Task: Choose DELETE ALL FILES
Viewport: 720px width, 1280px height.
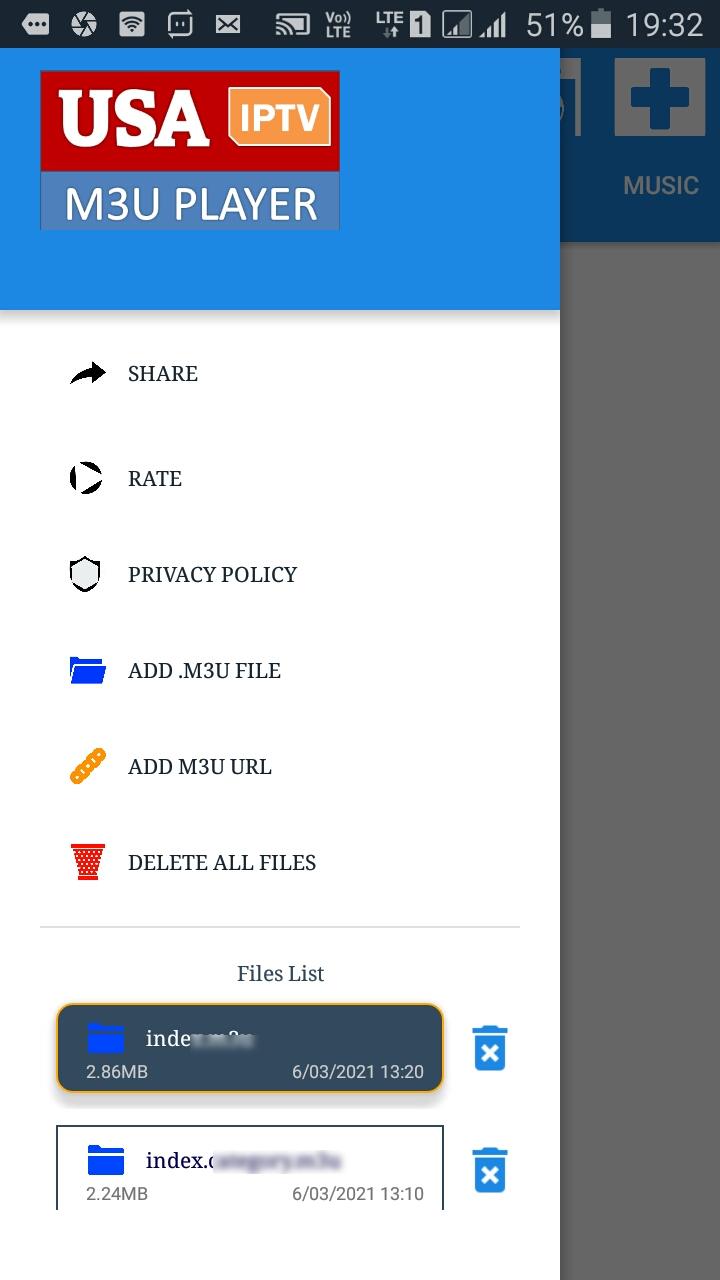Action: (x=222, y=863)
